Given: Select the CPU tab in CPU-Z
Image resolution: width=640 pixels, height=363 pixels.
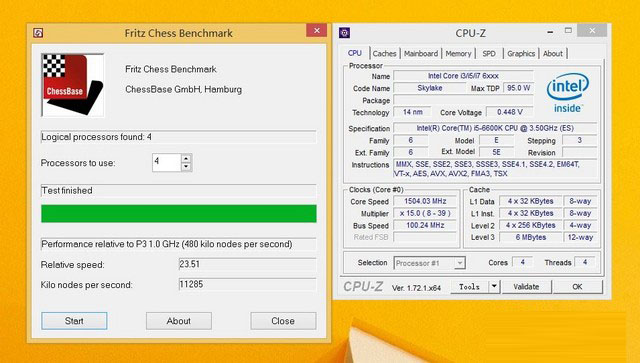Looking at the screenshot, I should [355, 53].
